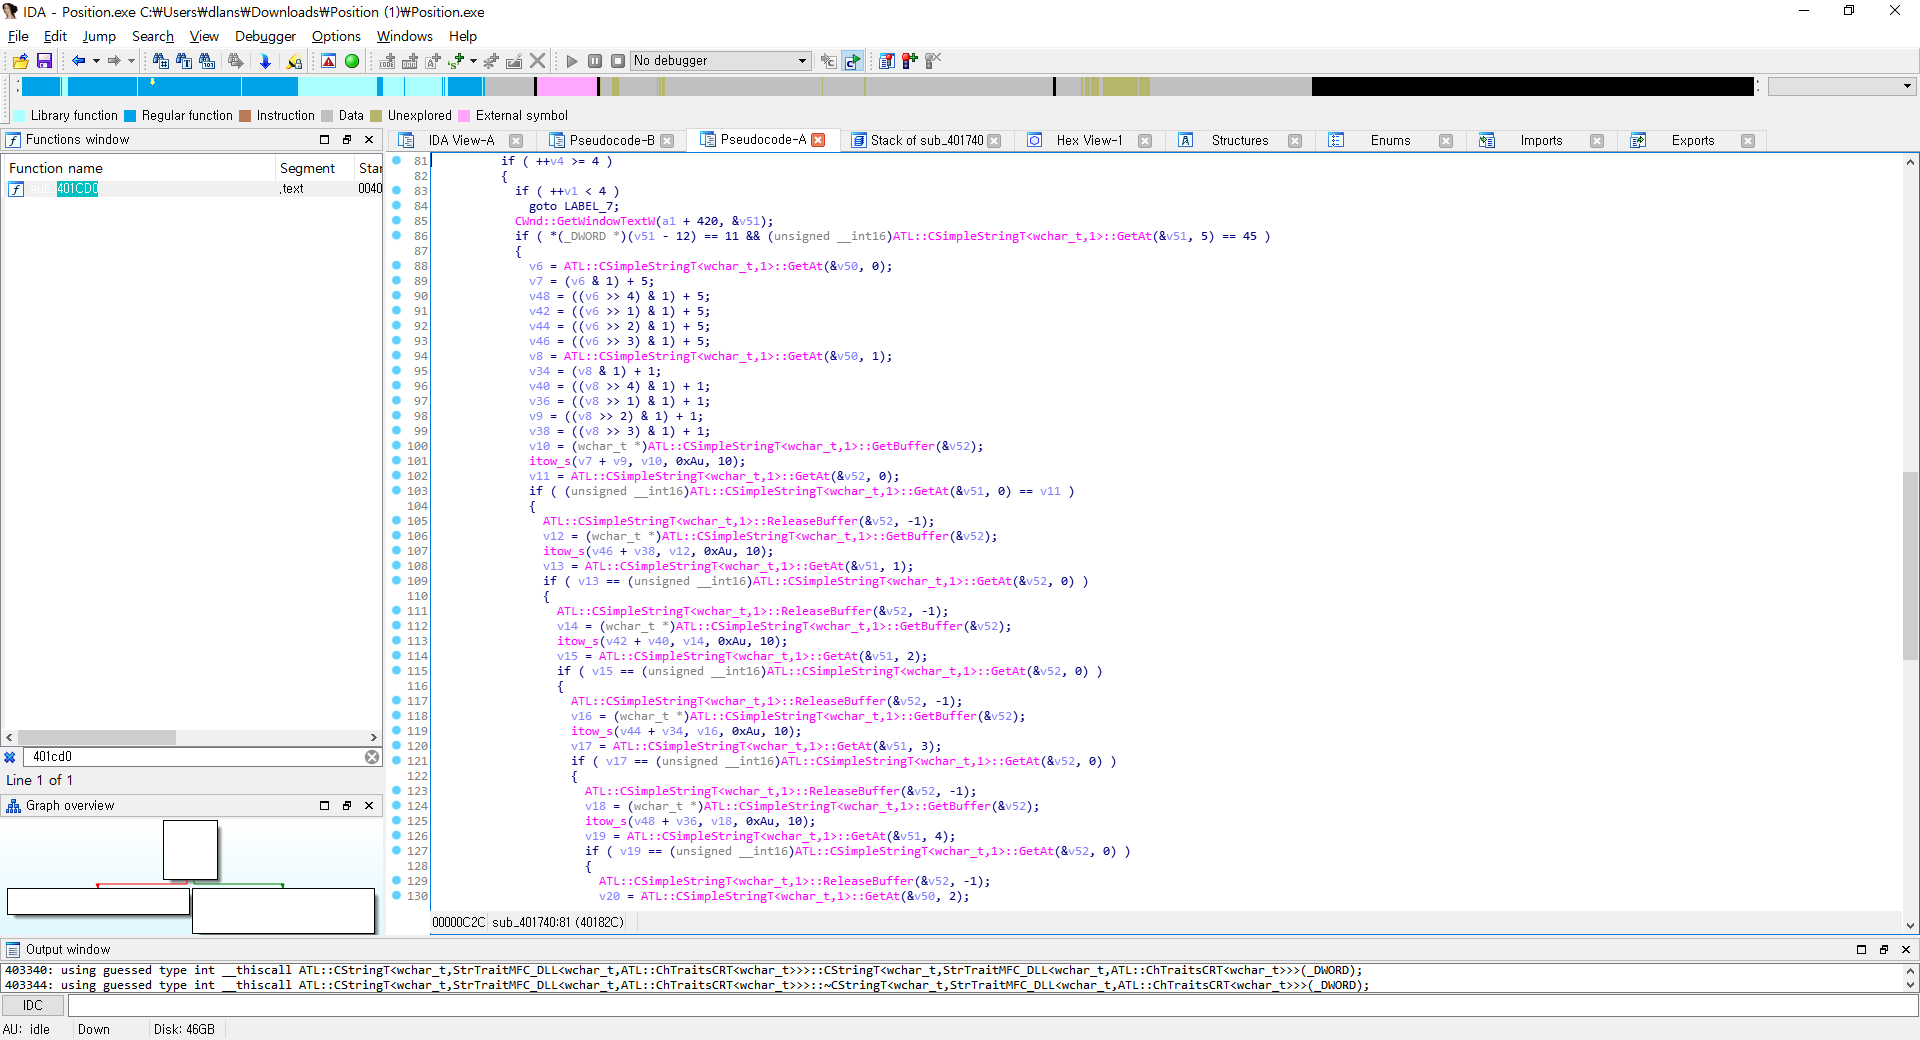The height and width of the screenshot is (1040, 1920).
Task: Open the Options menu
Action: pos(336,36)
